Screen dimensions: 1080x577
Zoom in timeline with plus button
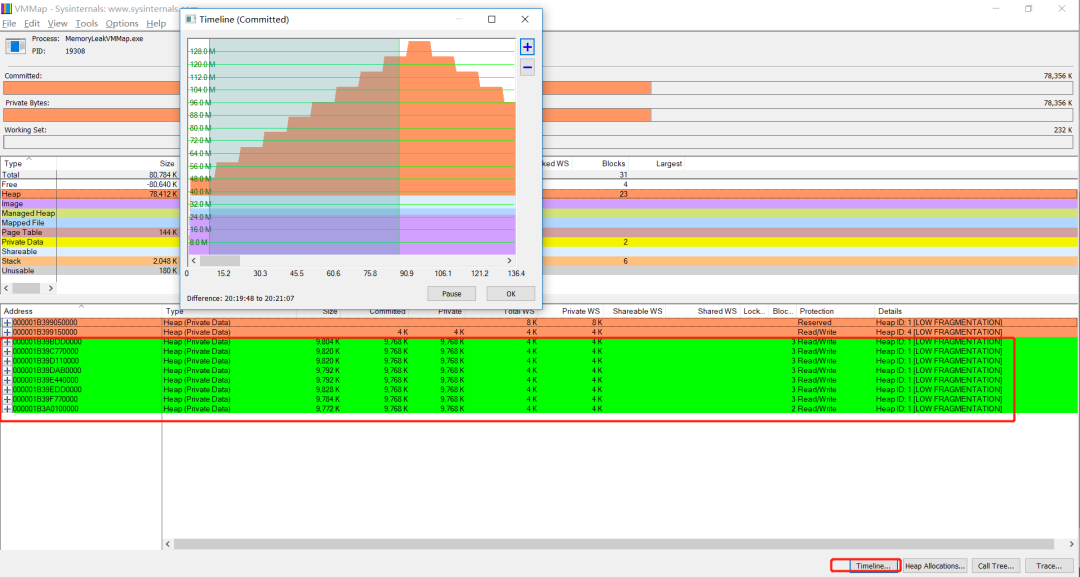pos(527,47)
